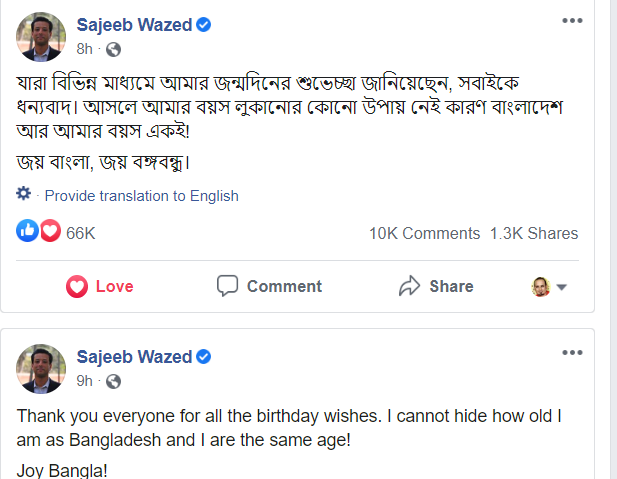Open the Comment box on first post
Viewport: 617px width, 479px height.
pos(270,286)
